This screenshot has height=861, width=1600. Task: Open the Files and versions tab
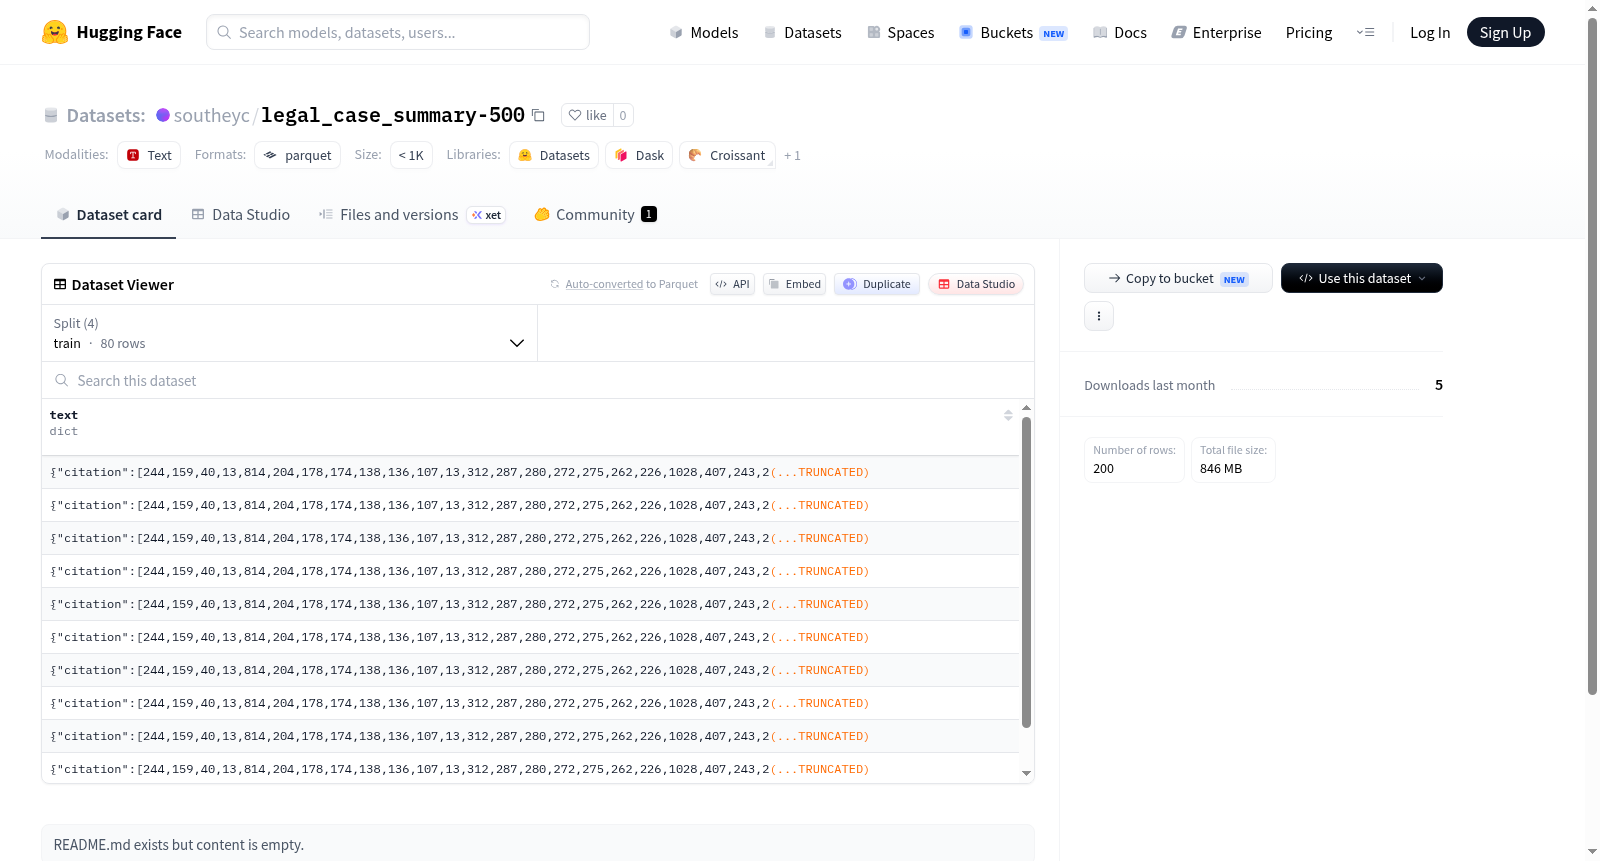[412, 214]
